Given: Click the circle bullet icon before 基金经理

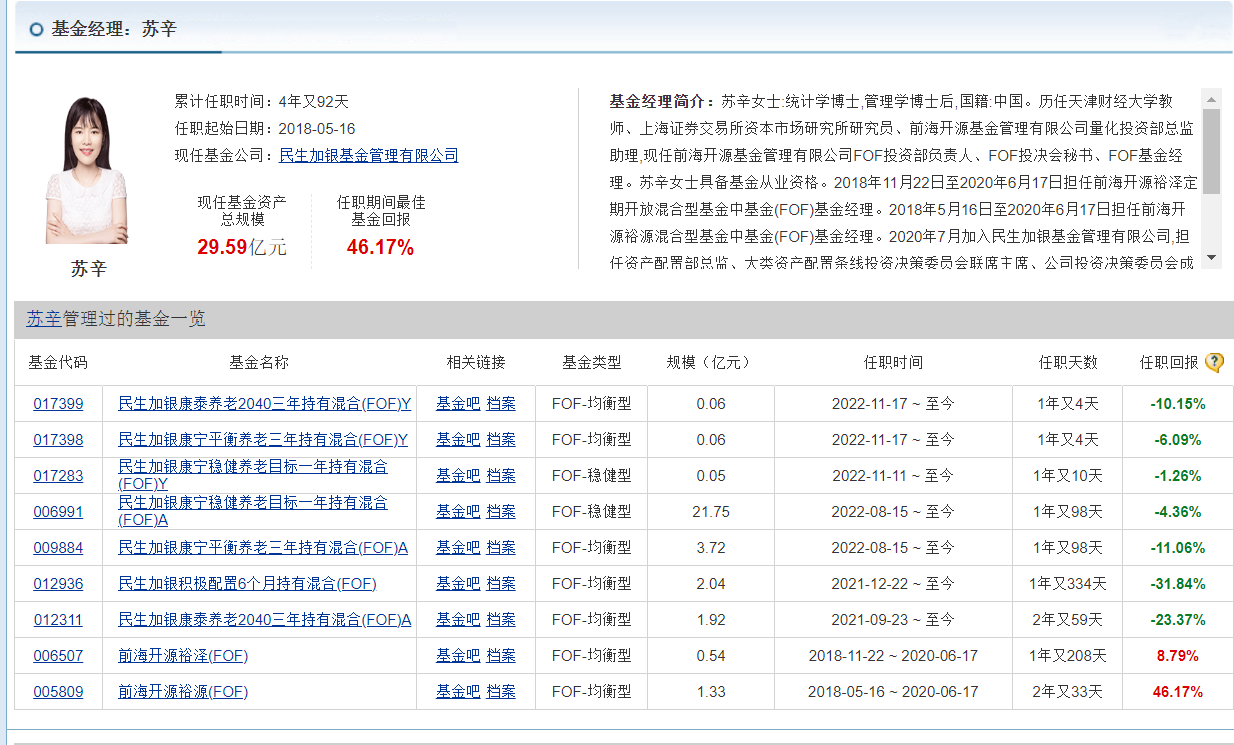Looking at the screenshot, I should [x=37, y=30].
